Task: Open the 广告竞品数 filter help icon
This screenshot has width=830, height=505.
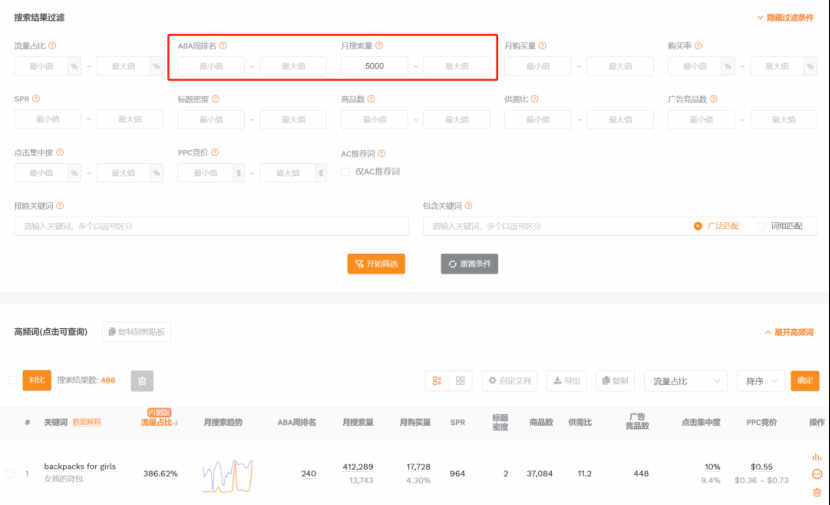Action: pyautogui.click(x=714, y=99)
